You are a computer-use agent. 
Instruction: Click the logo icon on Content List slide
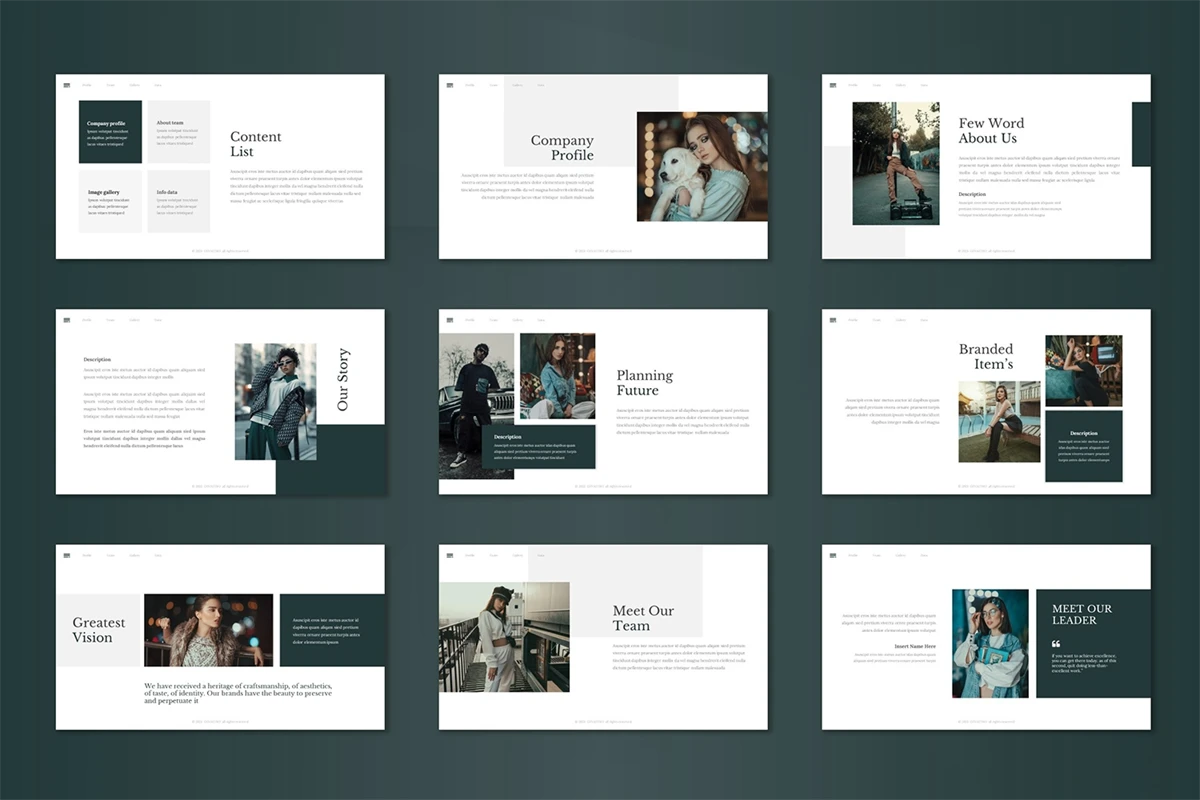(x=67, y=85)
